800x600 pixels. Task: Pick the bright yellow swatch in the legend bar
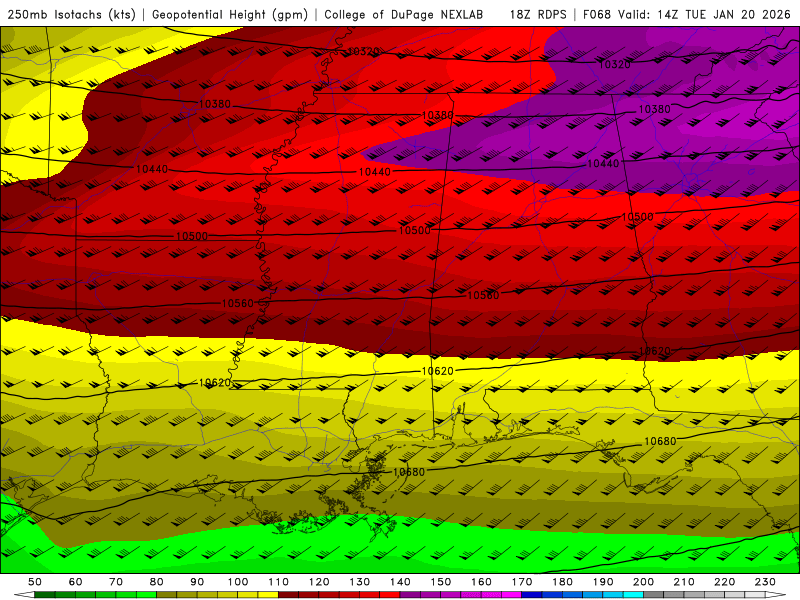point(268,595)
